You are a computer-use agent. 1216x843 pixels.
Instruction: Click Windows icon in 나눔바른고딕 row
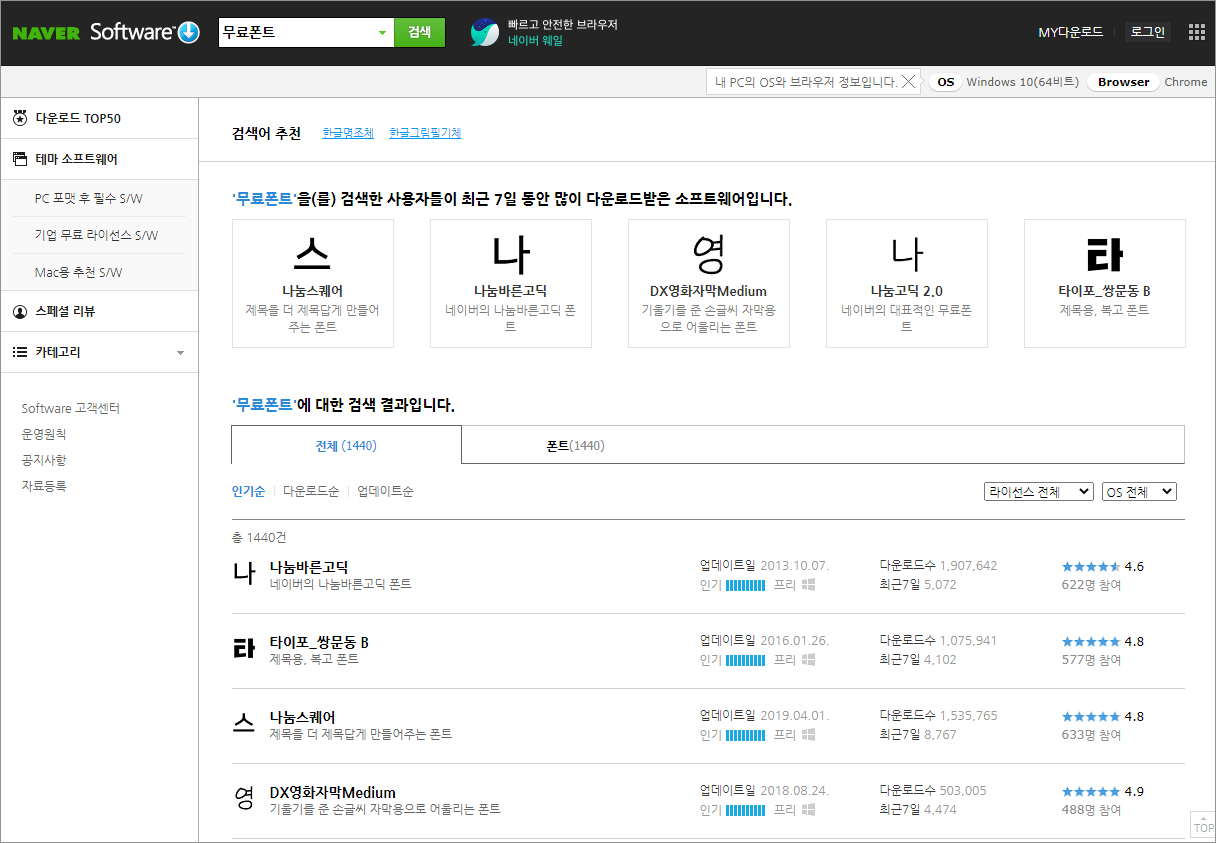[x=809, y=584]
